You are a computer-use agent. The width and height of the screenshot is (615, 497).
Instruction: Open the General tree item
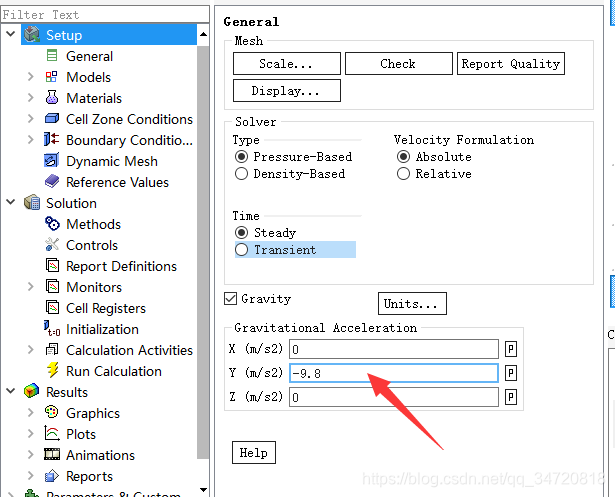[x=89, y=56]
